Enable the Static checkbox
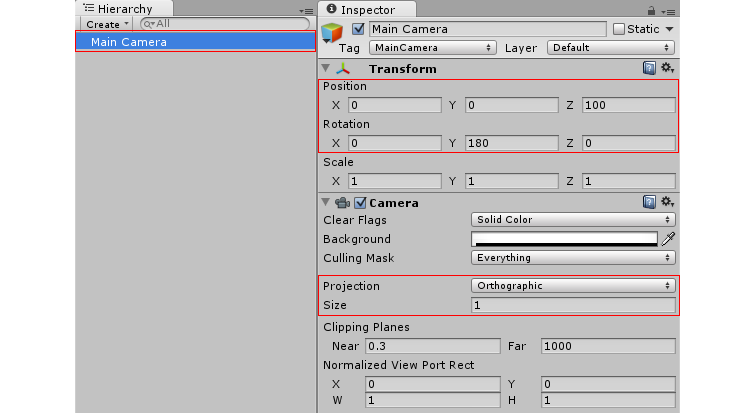This screenshot has height=413, width=756. click(619, 29)
